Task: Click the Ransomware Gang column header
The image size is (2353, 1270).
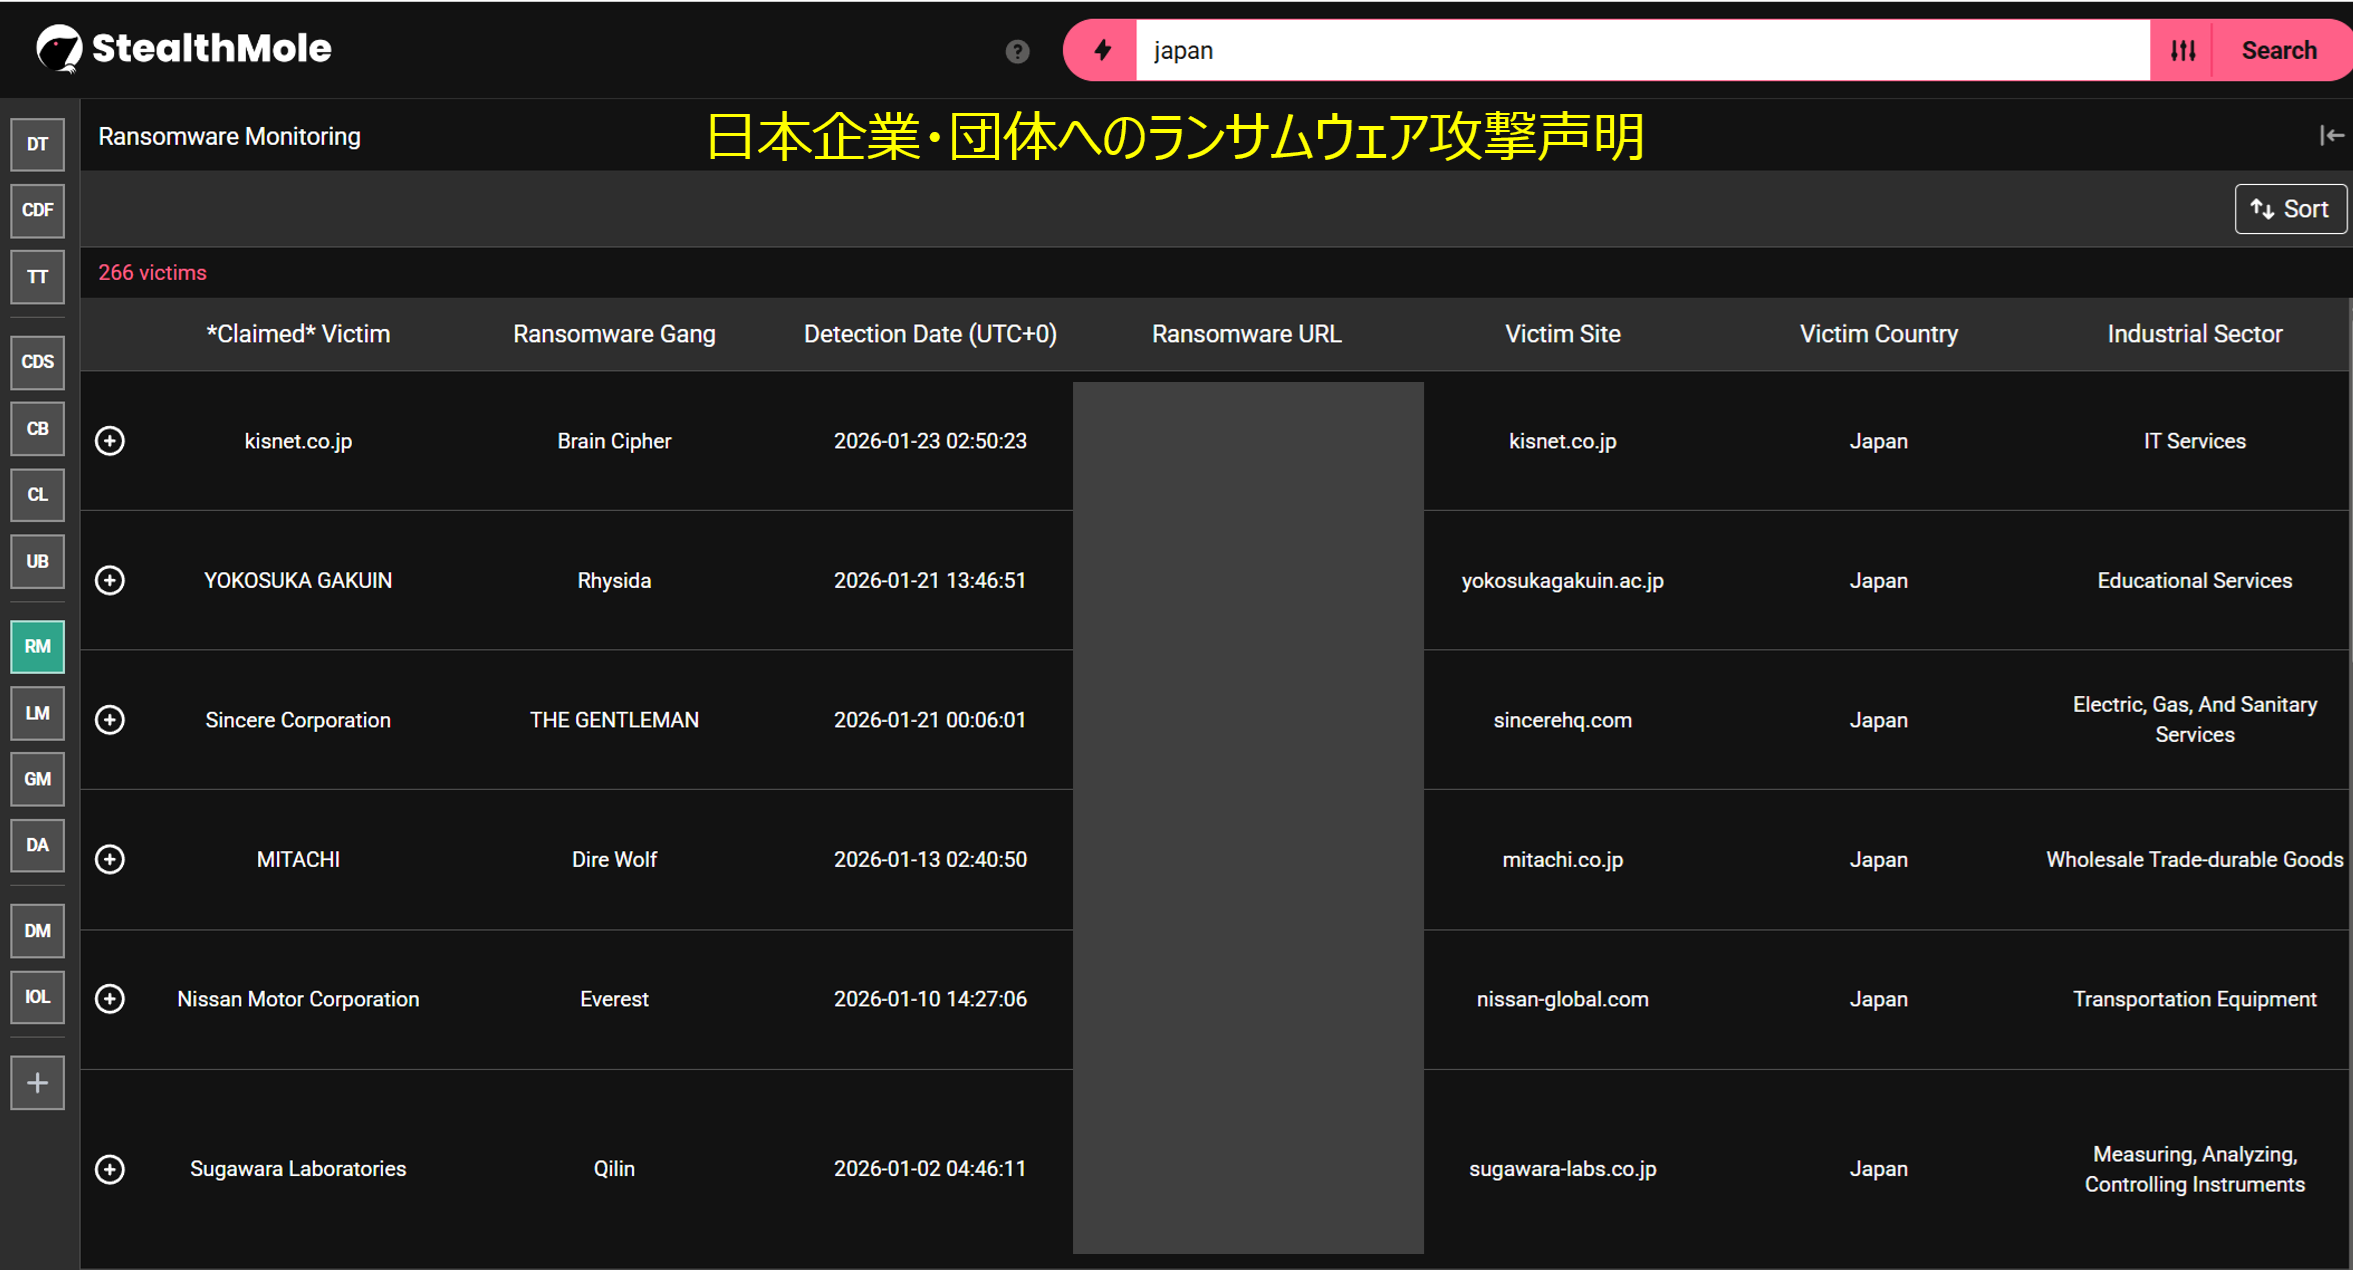Action: tap(614, 334)
